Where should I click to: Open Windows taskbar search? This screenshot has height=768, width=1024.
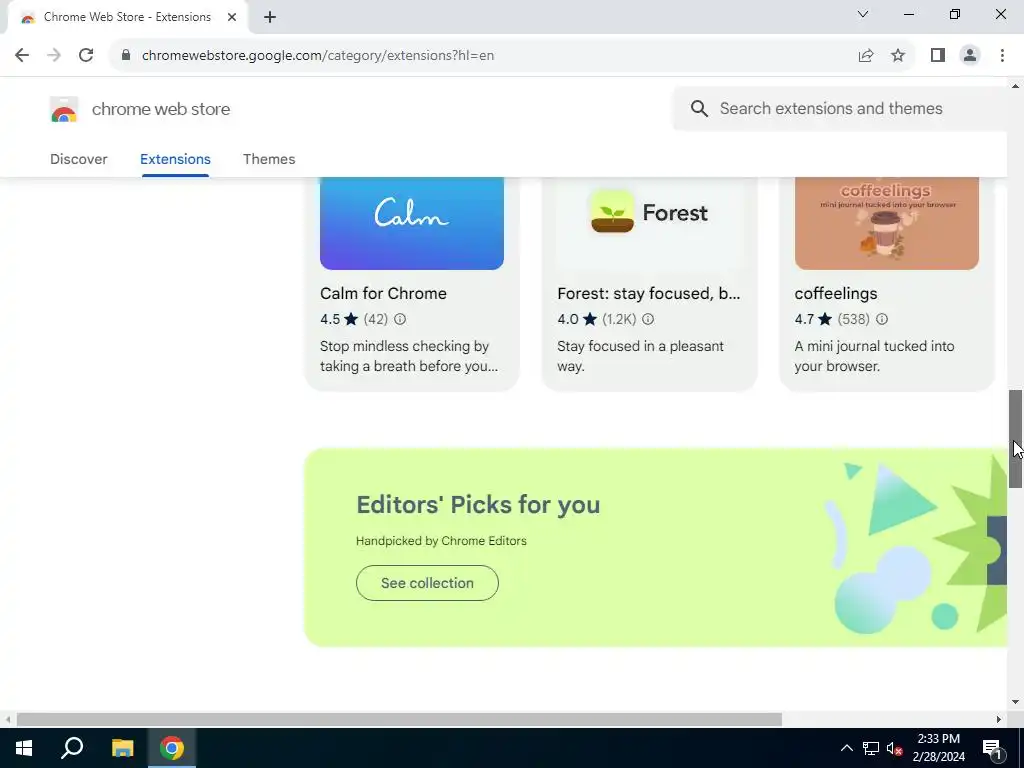72,748
